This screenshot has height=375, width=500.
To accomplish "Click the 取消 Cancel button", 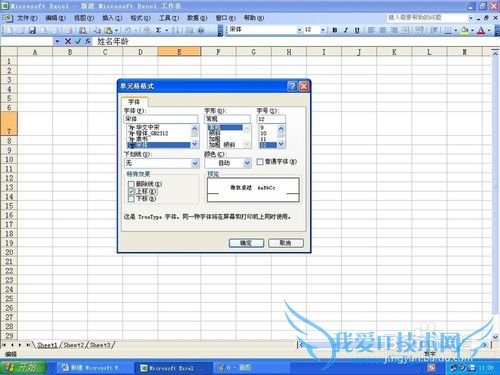I will tap(286, 243).
